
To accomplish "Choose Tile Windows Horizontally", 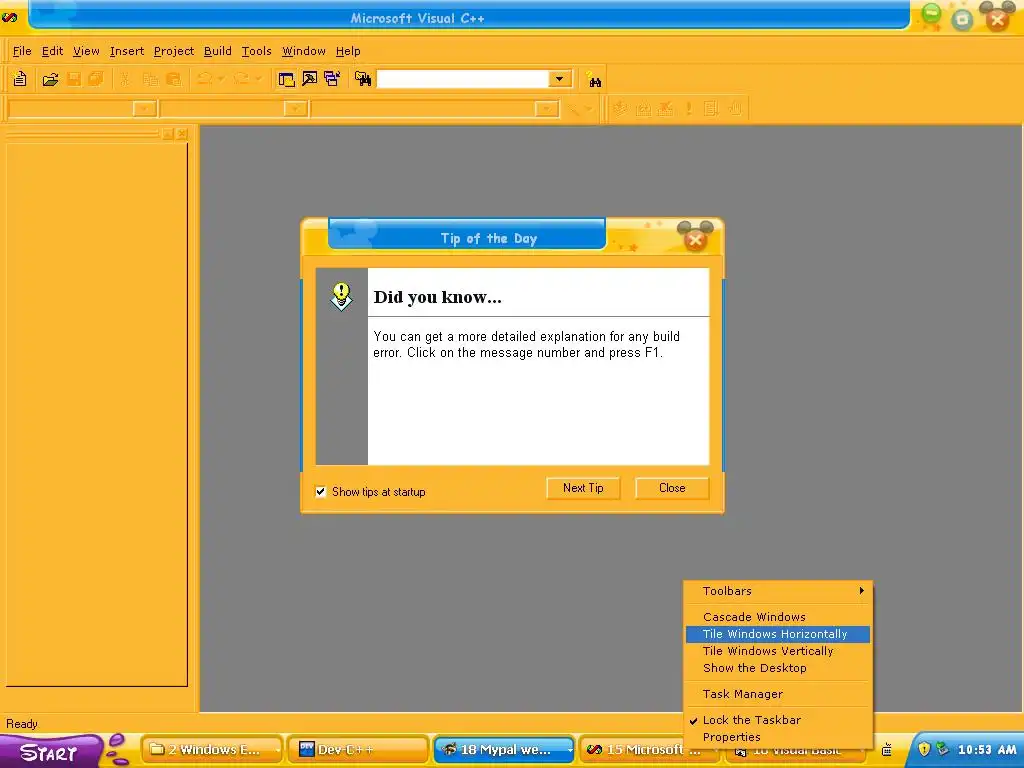I will pos(778,634).
